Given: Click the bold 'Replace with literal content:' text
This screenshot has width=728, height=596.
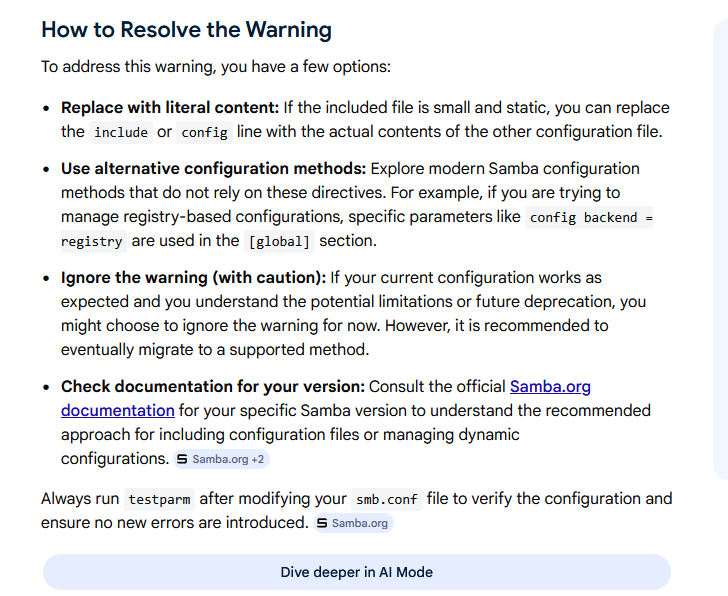Looking at the screenshot, I should tap(168, 108).
